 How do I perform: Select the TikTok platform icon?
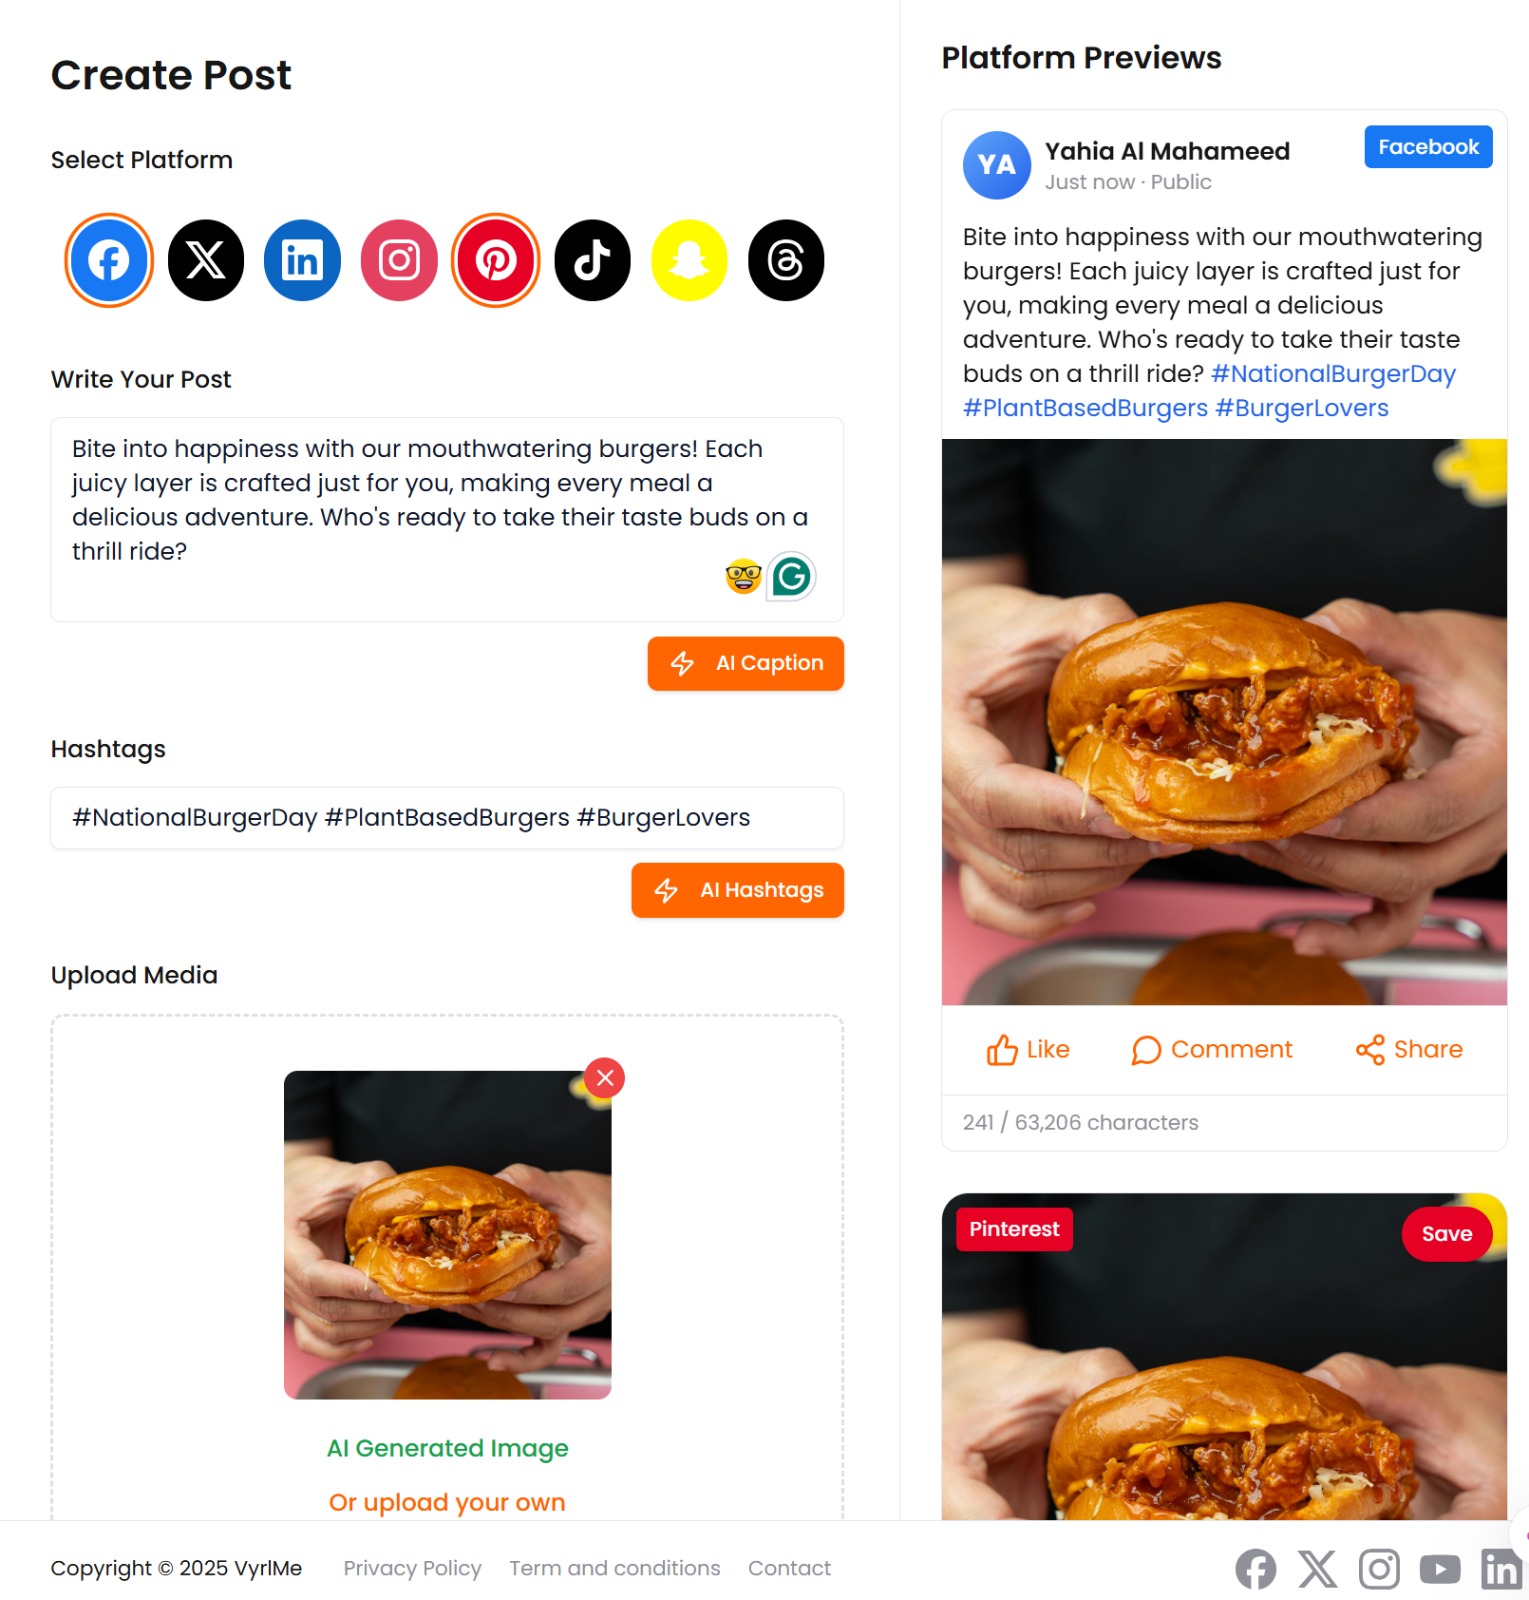coord(593,261)
